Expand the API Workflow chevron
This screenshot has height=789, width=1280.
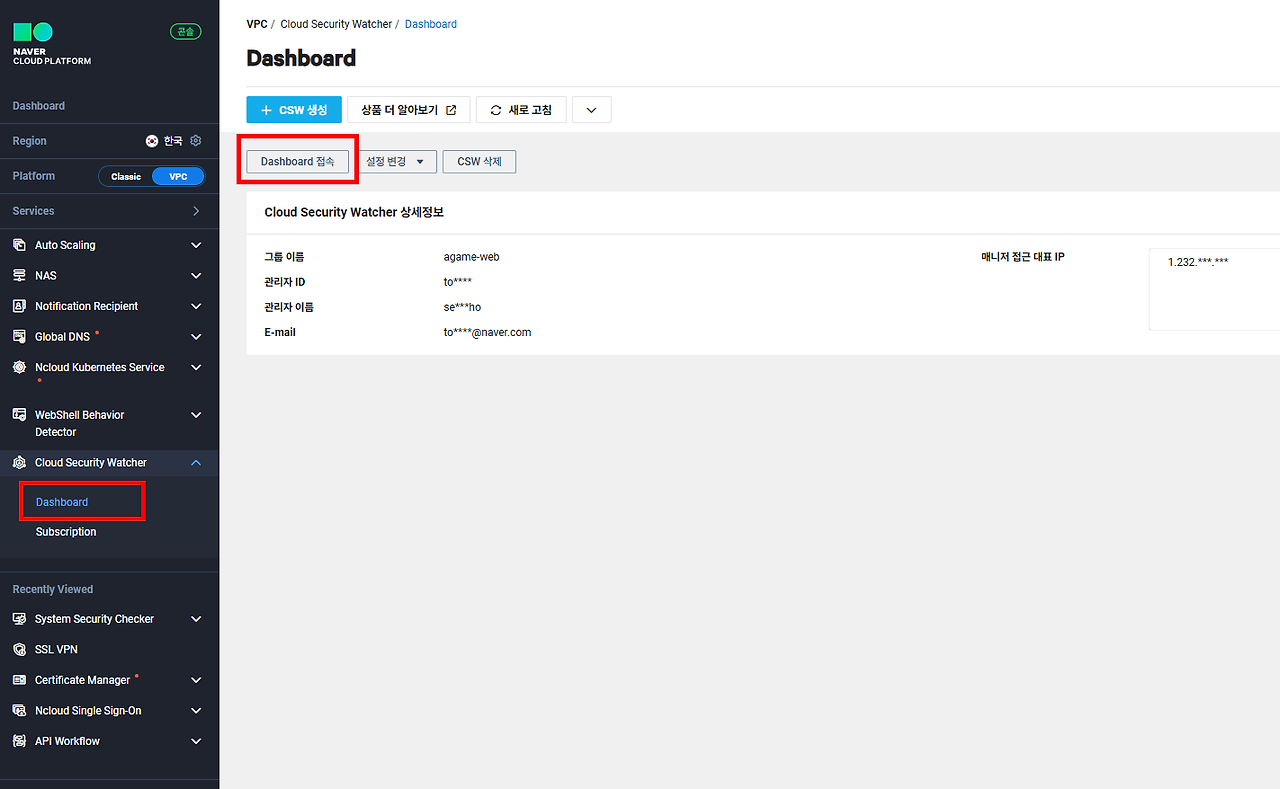196,741
